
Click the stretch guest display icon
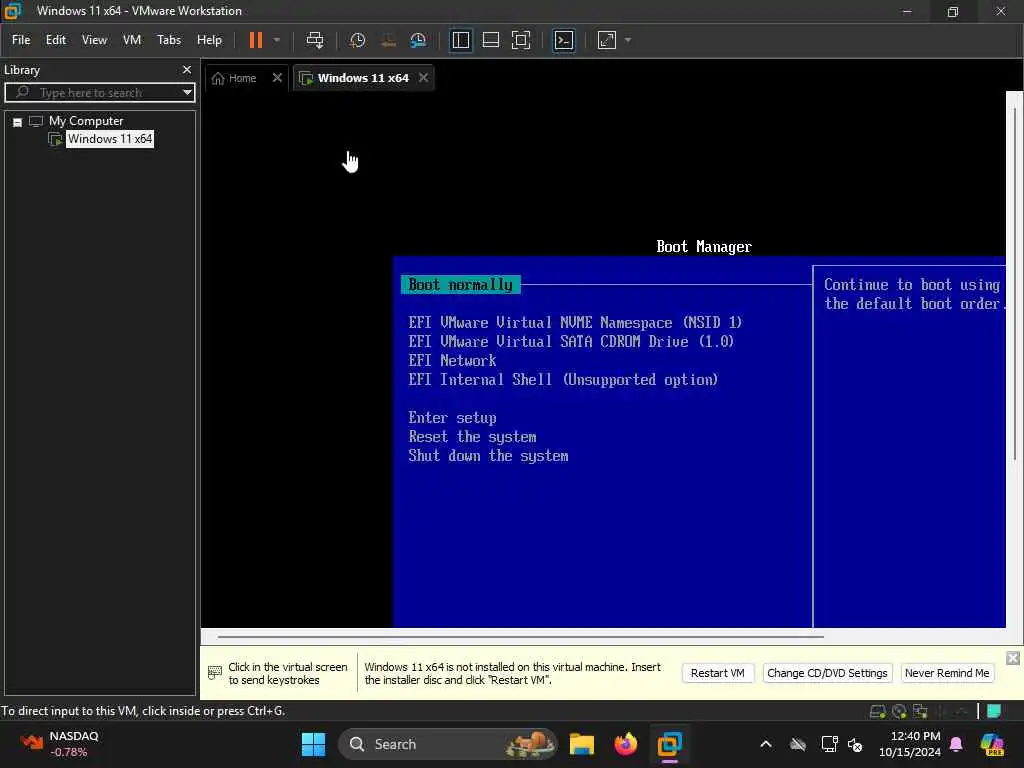click(607, 40)
